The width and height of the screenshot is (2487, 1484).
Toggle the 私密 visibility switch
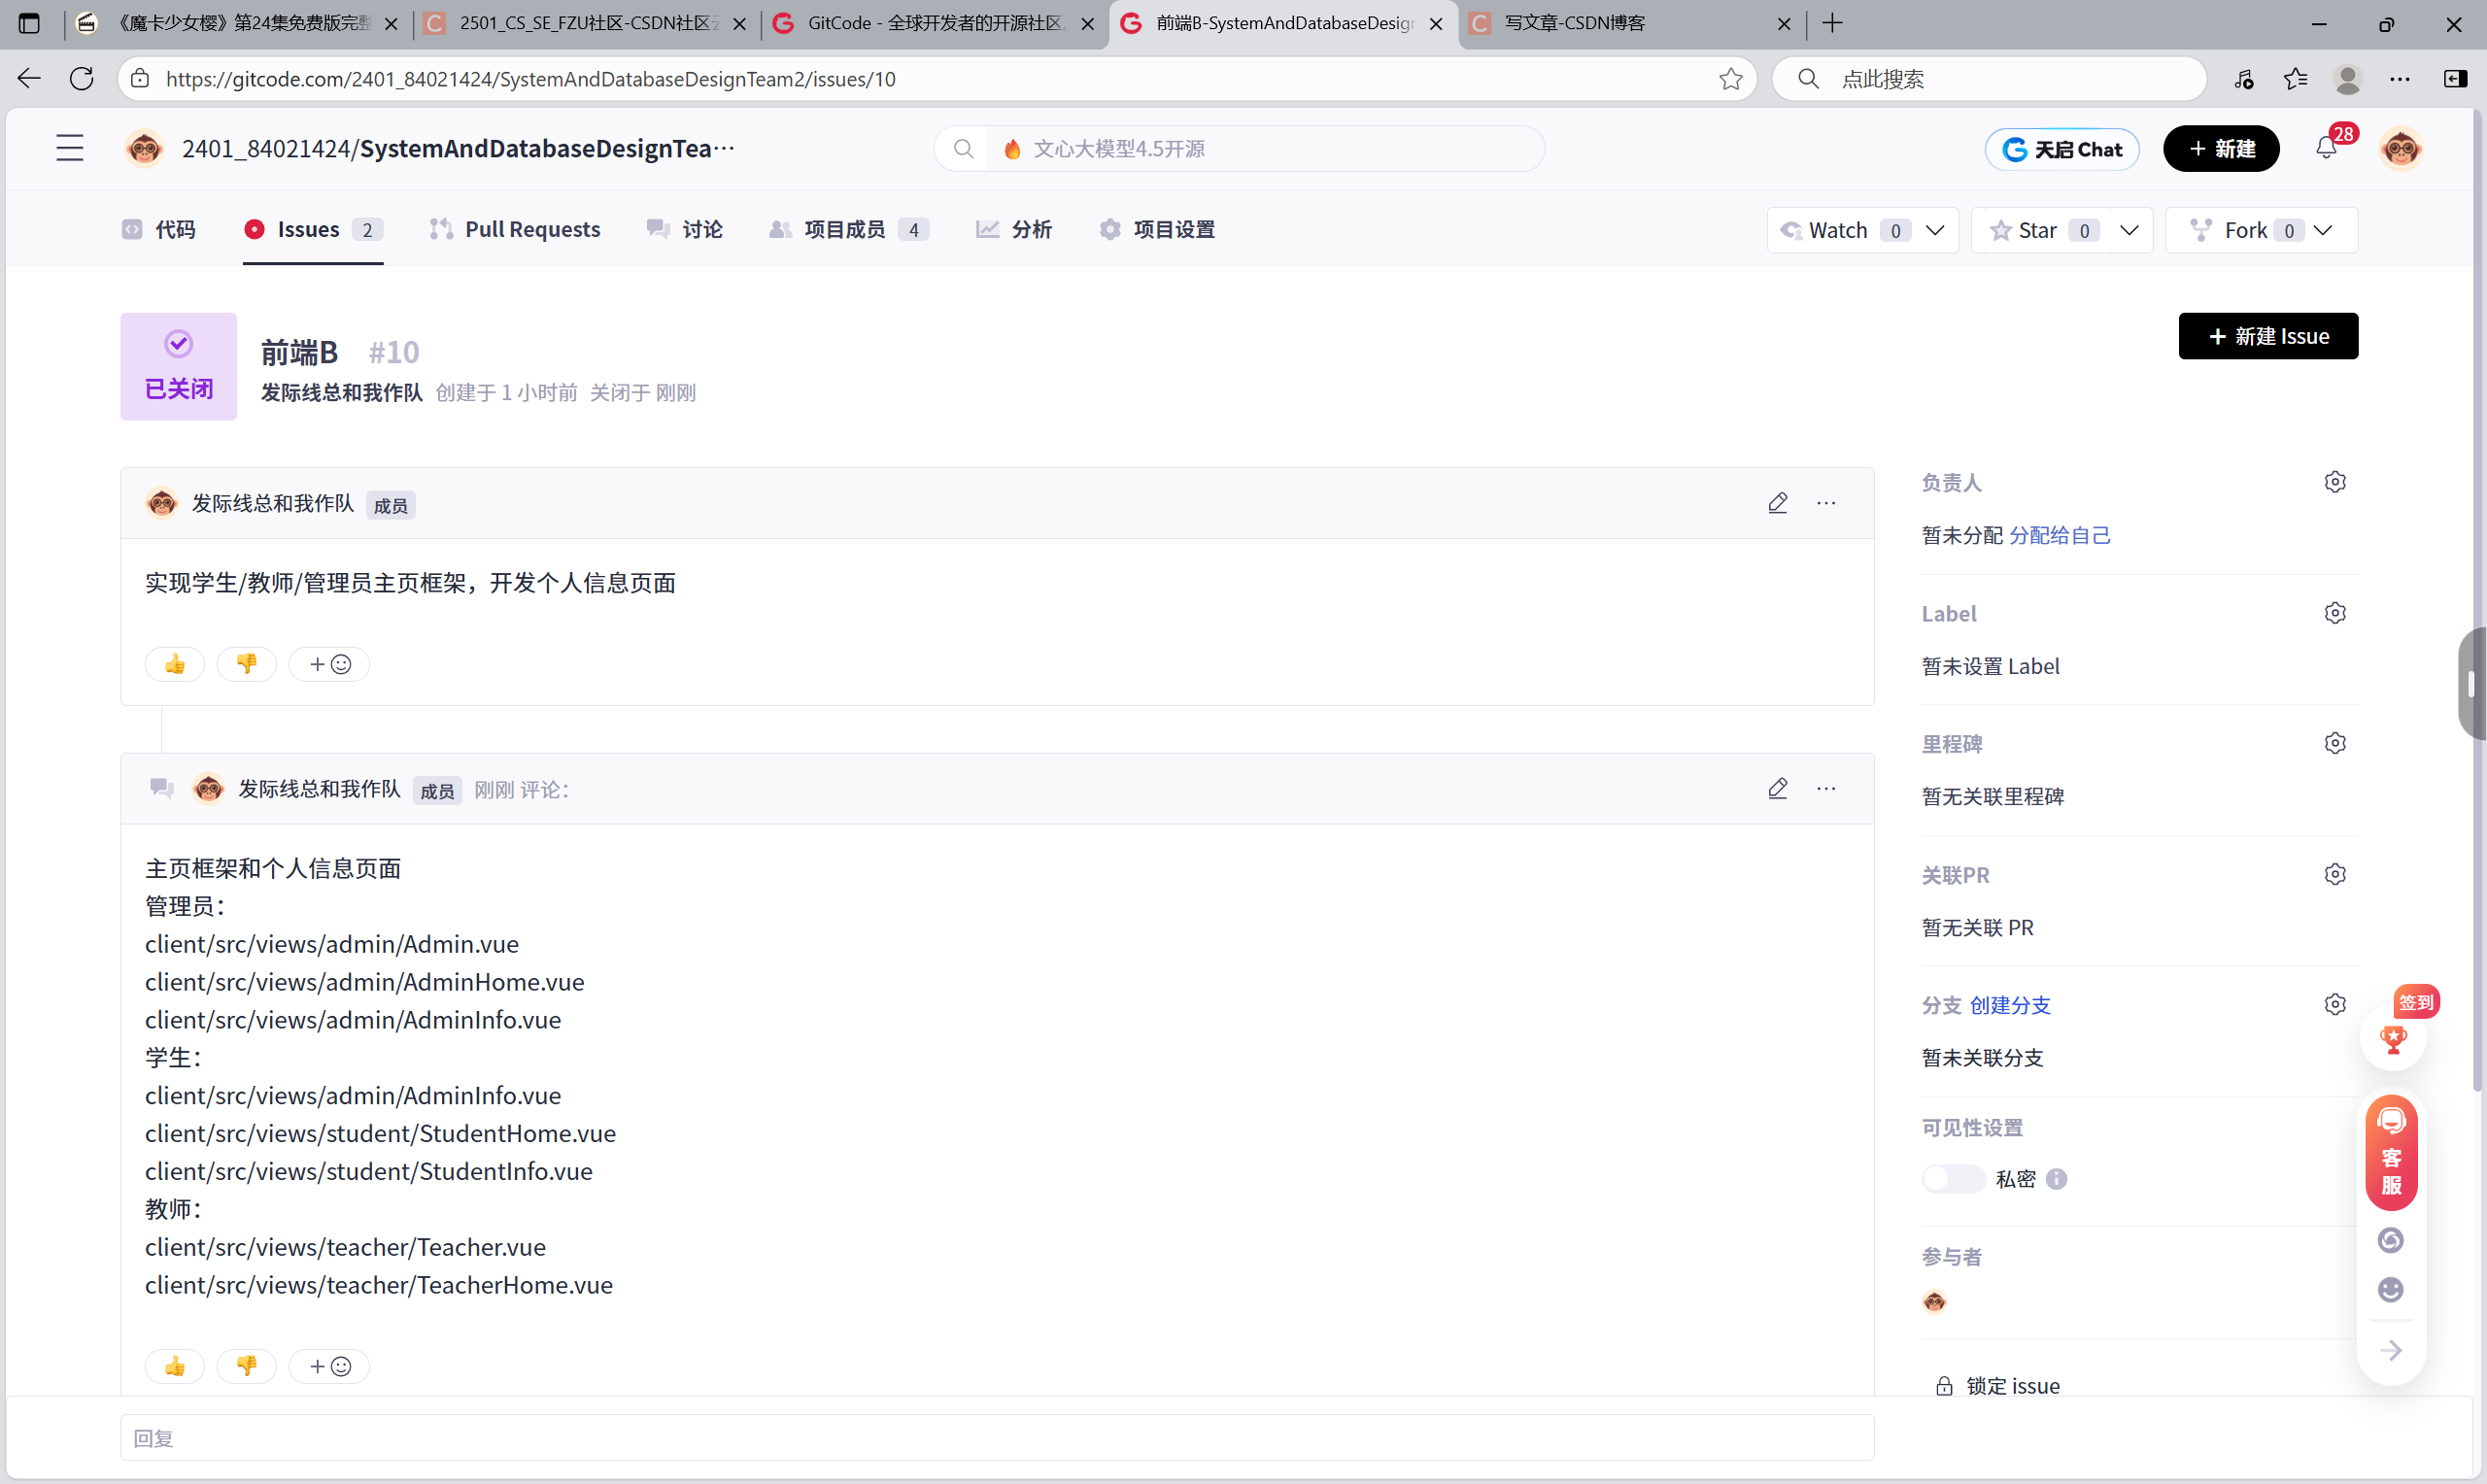tap(1953, 1179)
